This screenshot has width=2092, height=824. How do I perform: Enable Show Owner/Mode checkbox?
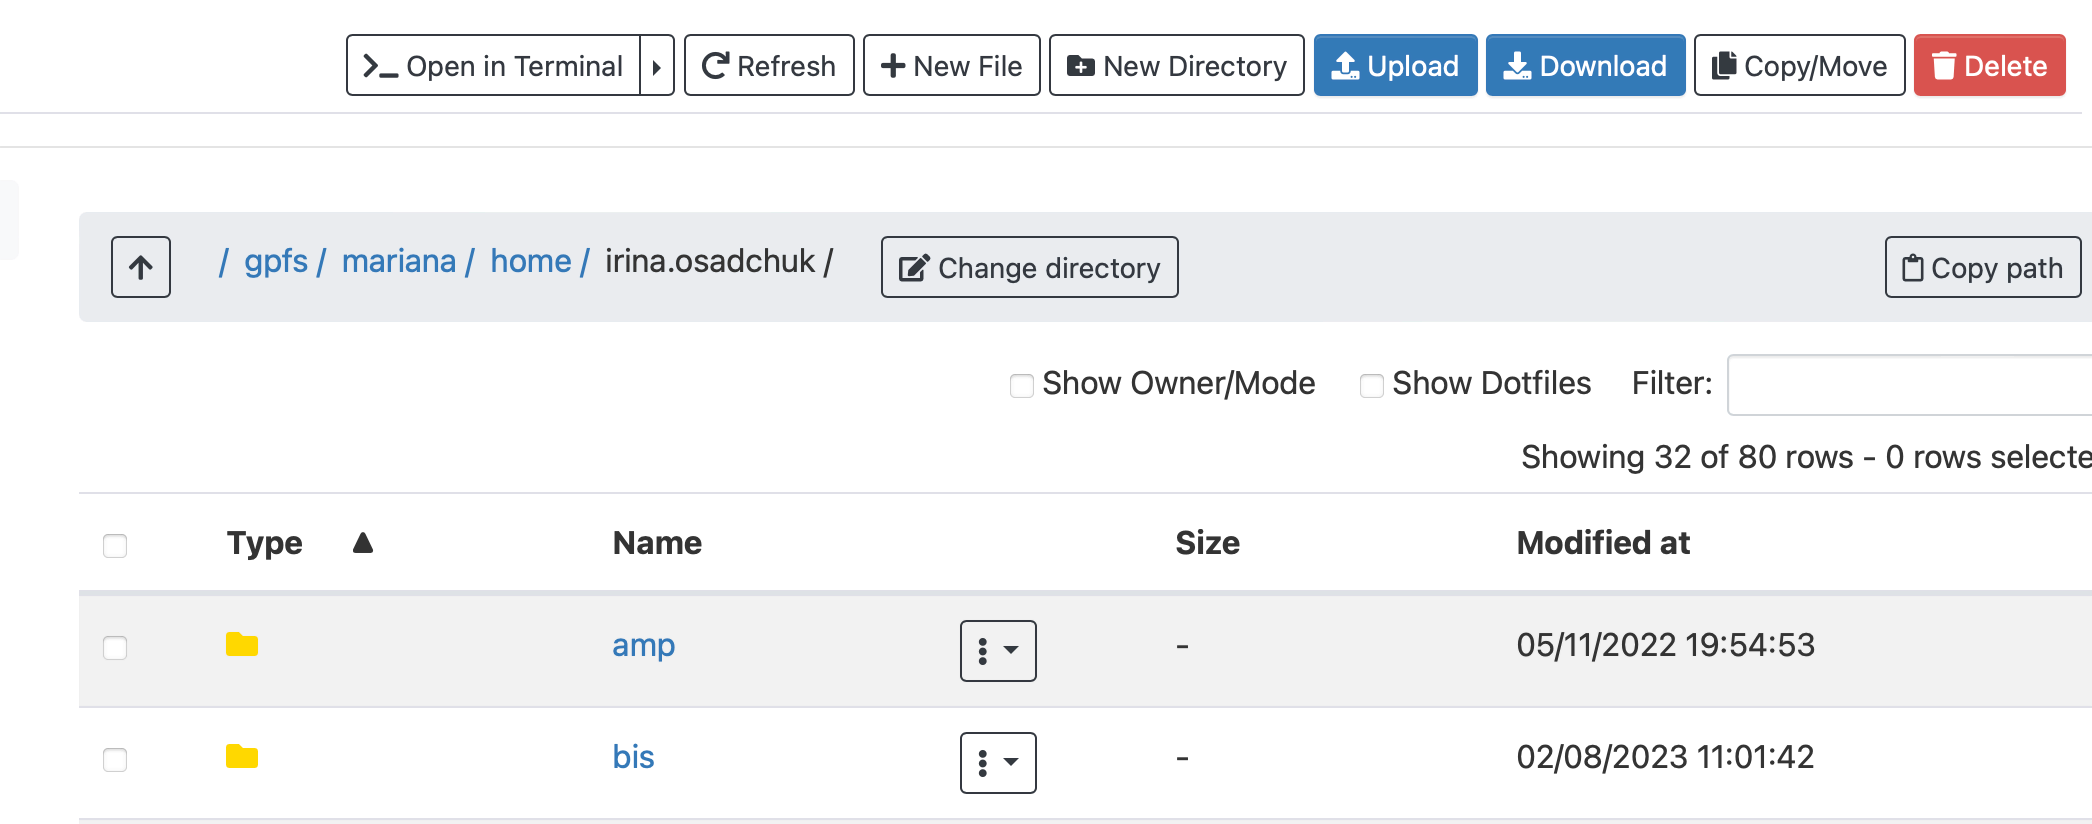coord(1022,385)
